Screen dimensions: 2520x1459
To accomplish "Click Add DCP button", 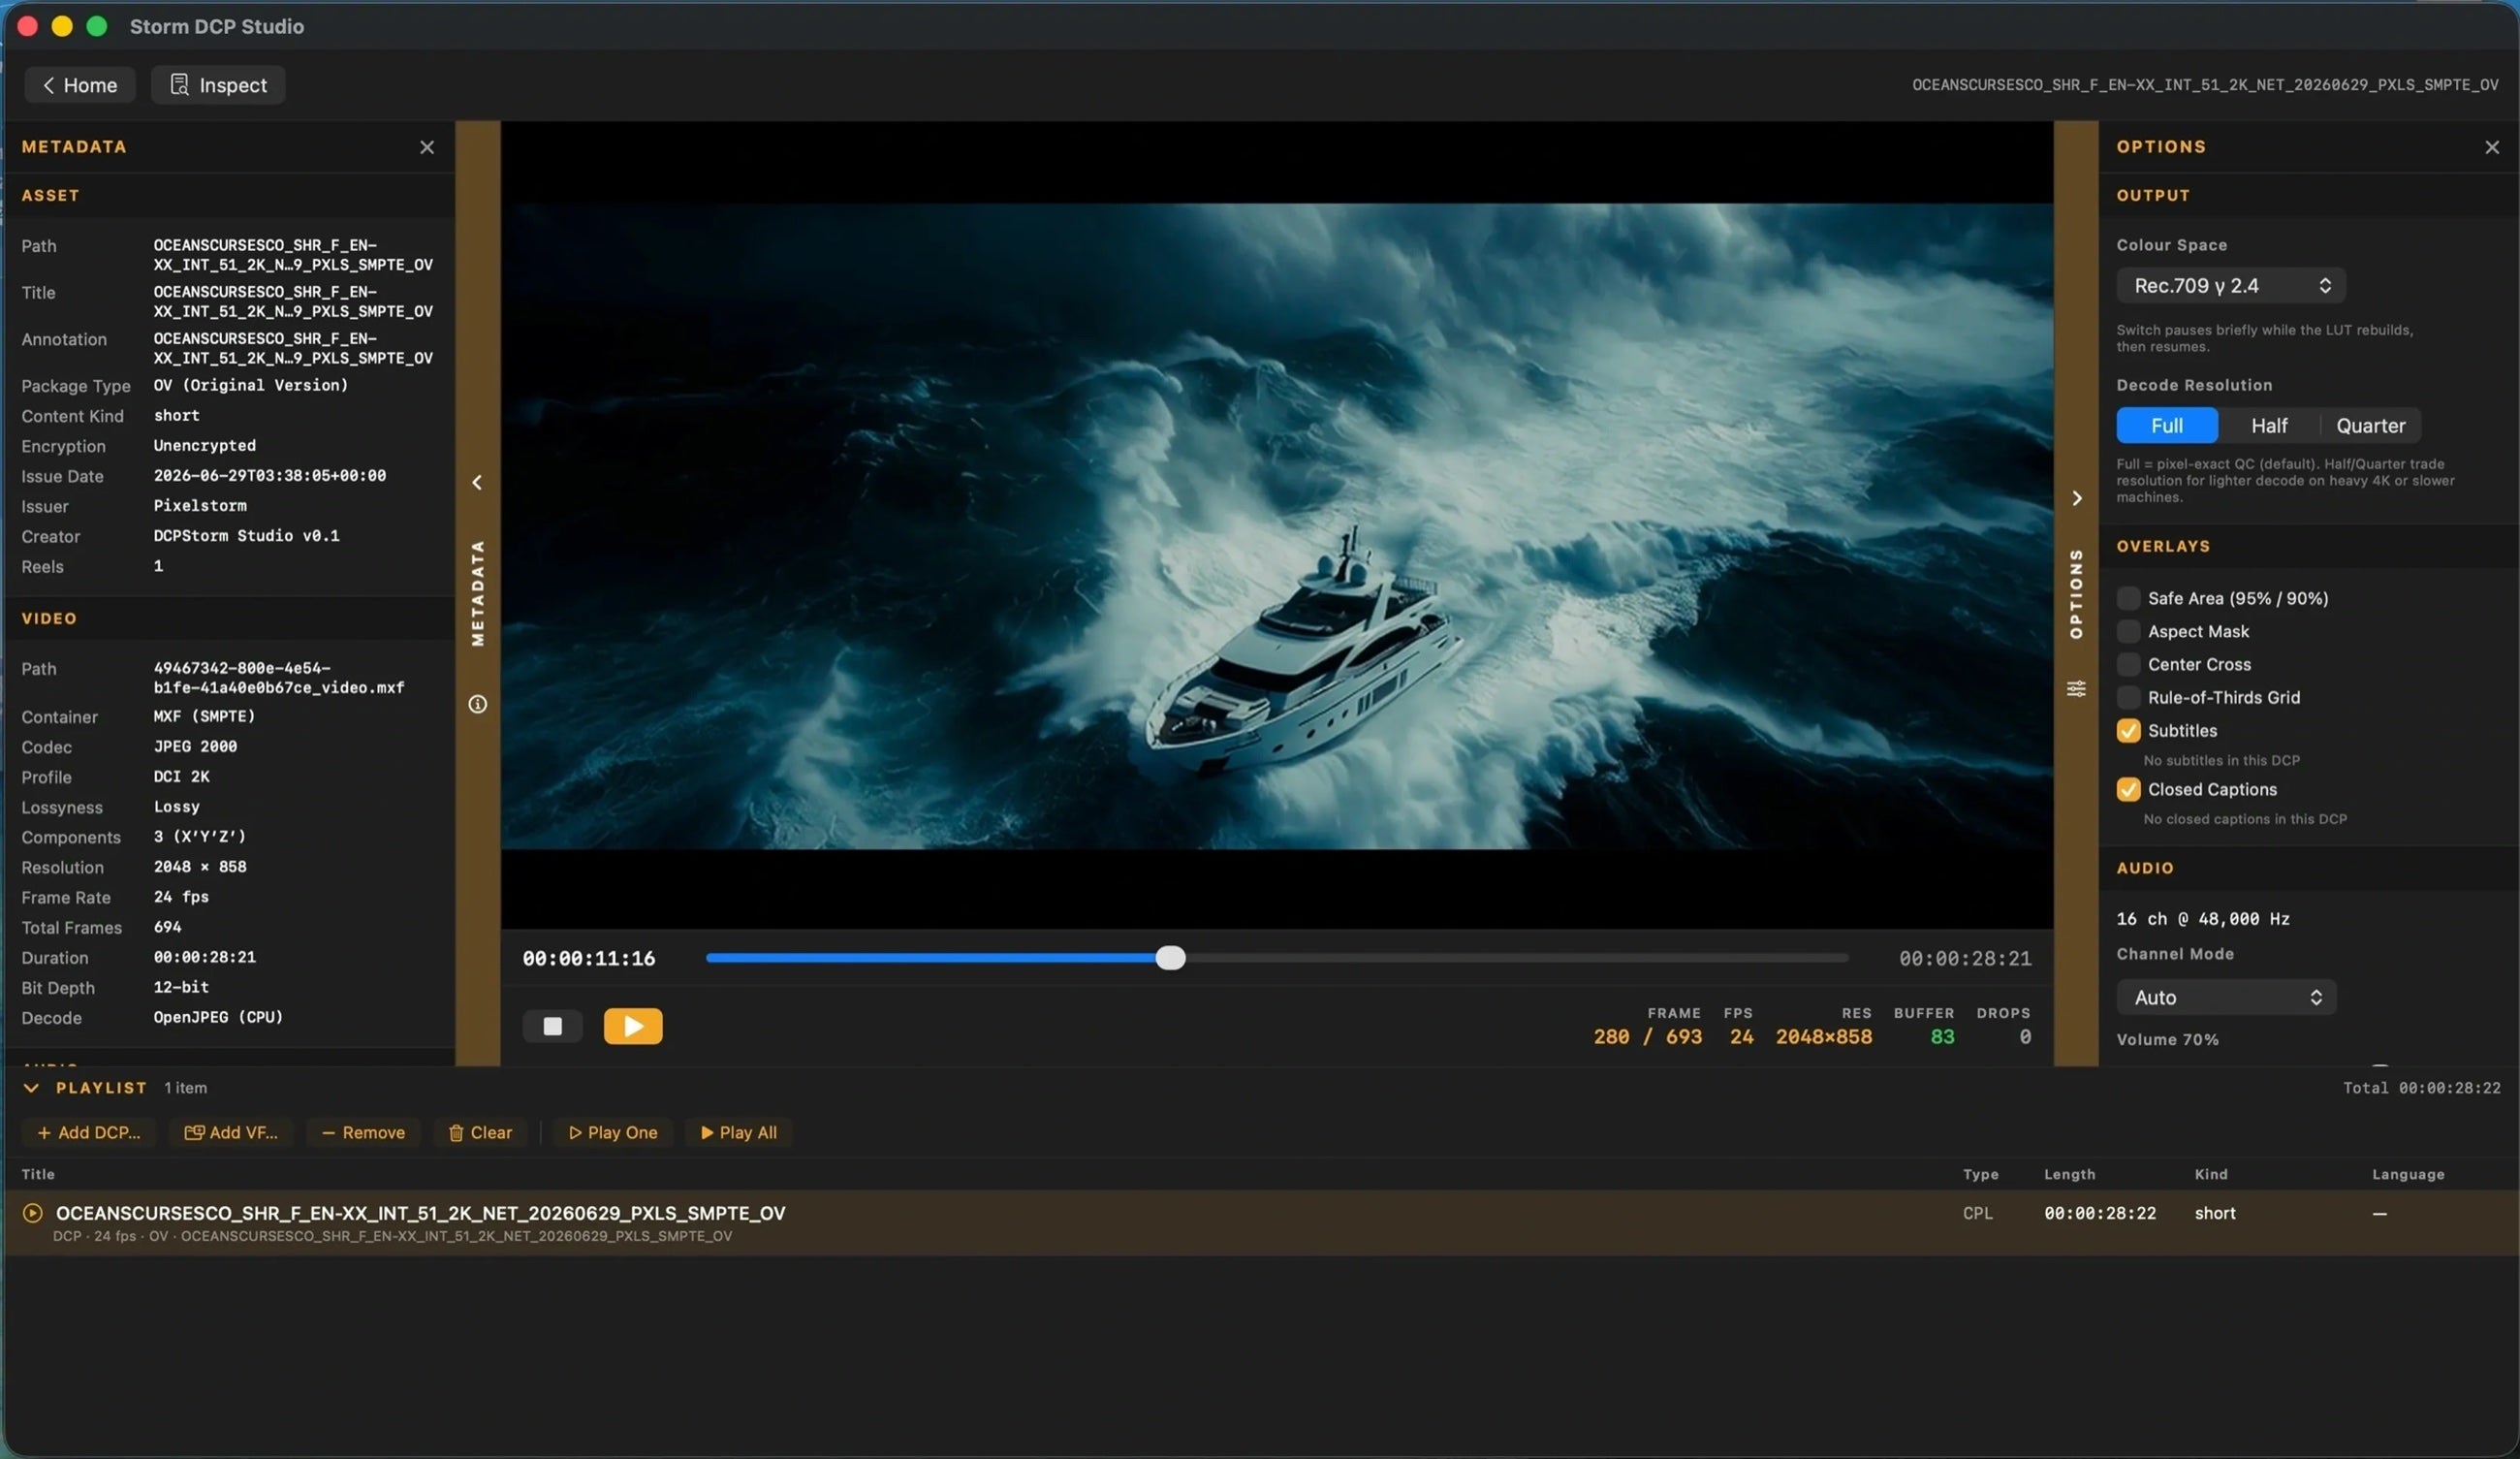I will pyautogui.click(x=89, y=1133).
